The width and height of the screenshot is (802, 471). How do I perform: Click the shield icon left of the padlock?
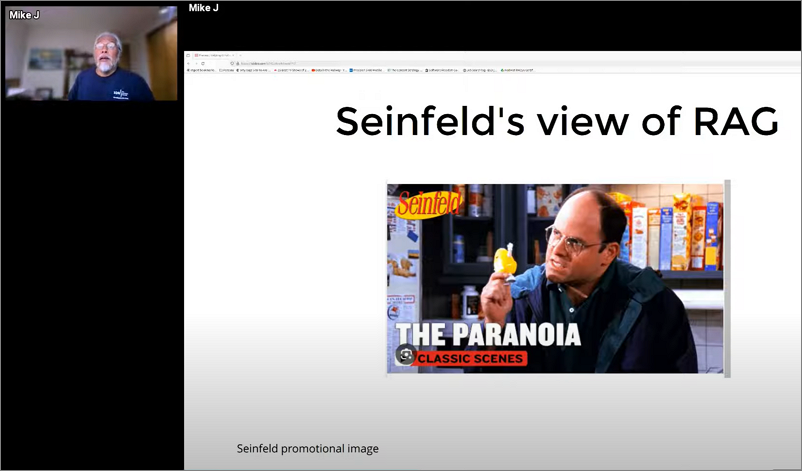pos(232,63)
